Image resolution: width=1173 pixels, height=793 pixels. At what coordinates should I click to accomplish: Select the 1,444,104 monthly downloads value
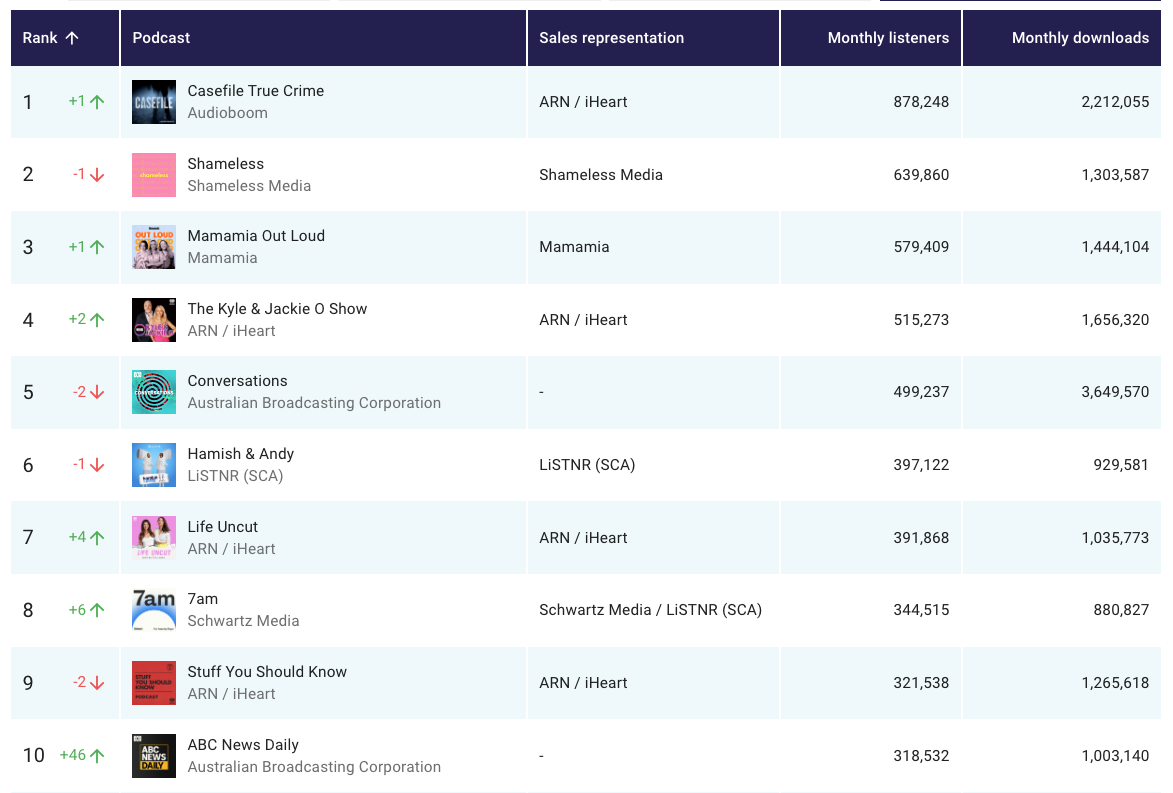[1115, 247]
